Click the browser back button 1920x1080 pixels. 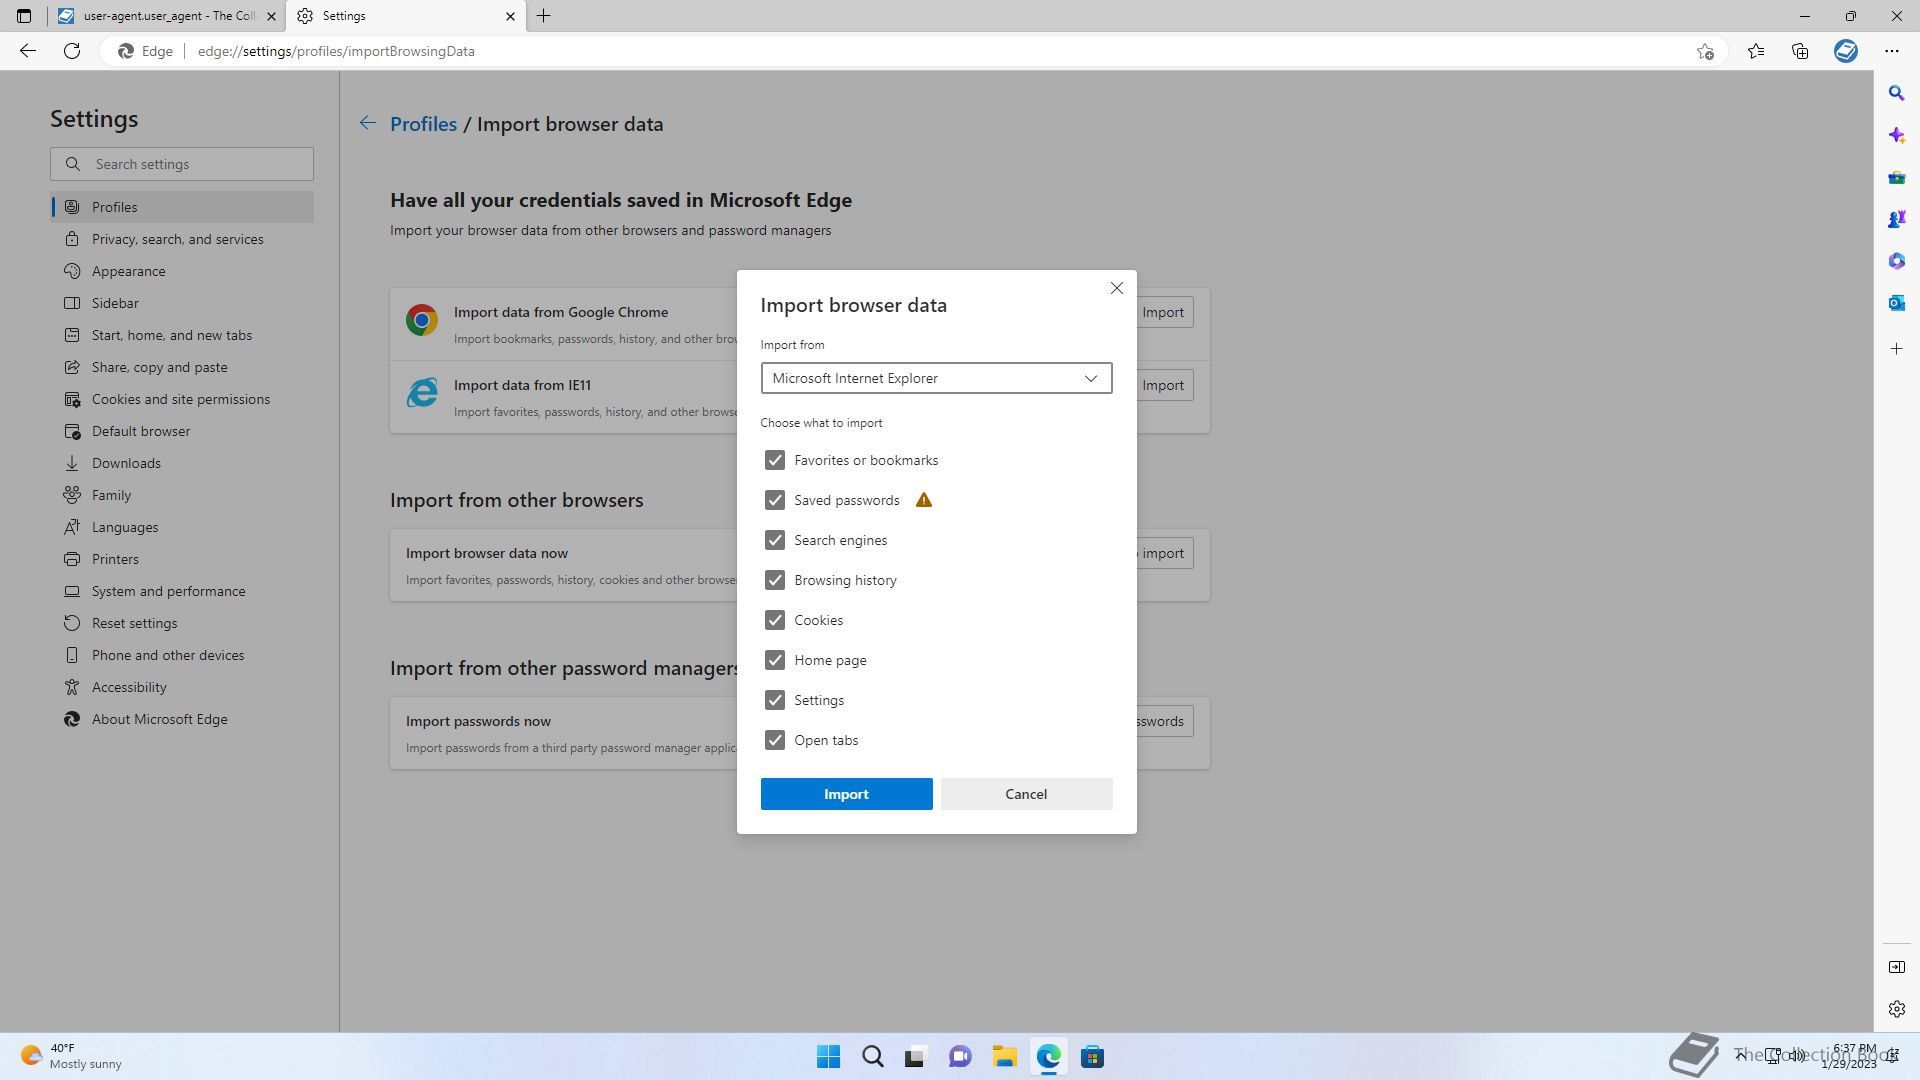[28, 51]
